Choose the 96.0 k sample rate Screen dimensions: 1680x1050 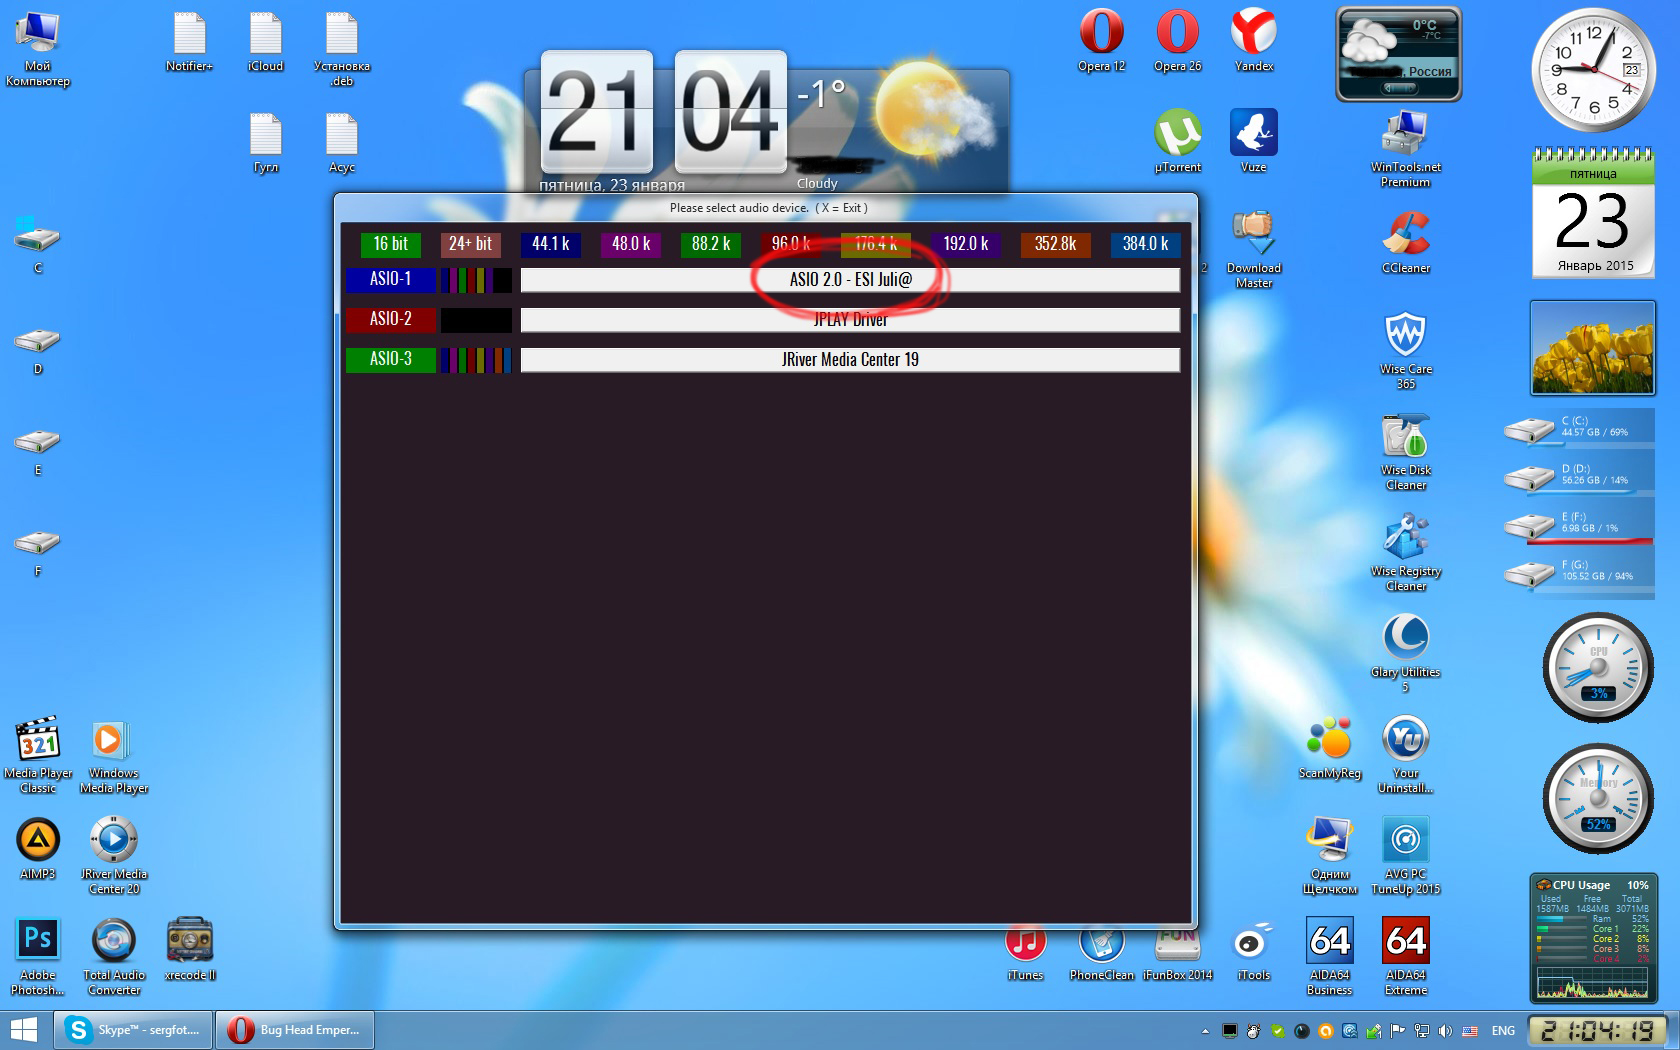tap(790, 244)
